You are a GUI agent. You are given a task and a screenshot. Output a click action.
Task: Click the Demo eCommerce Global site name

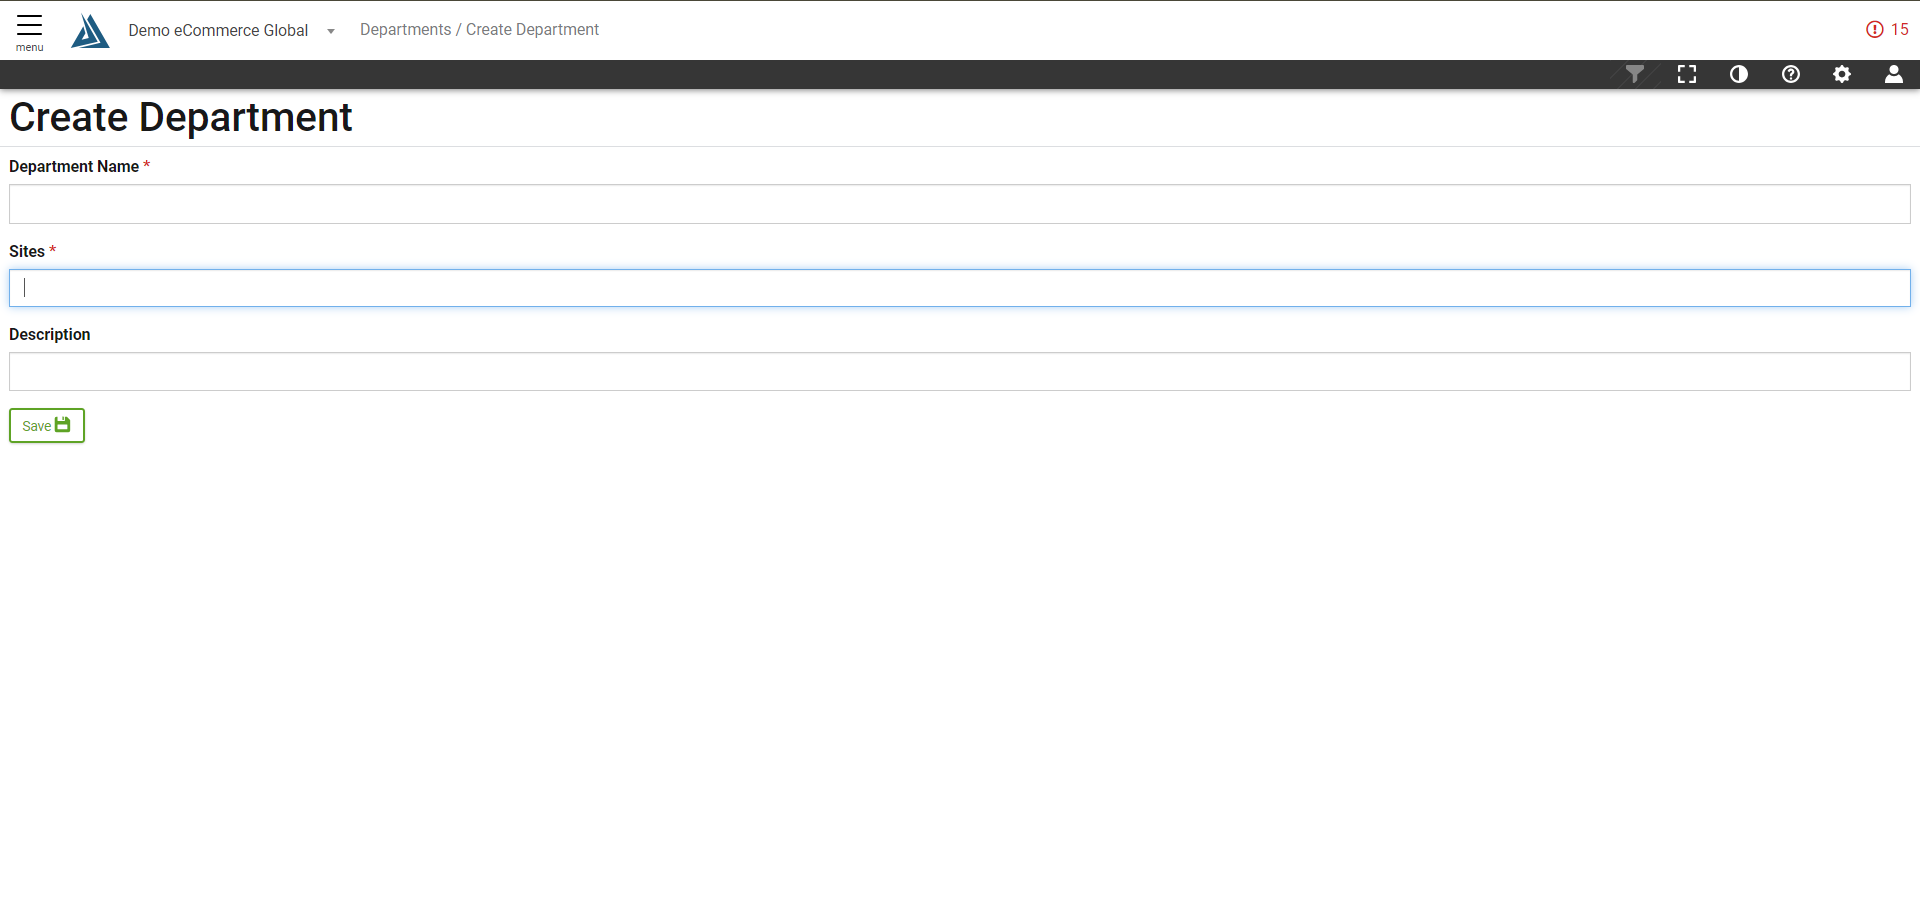pyautogui.click(x=218, y=31)
